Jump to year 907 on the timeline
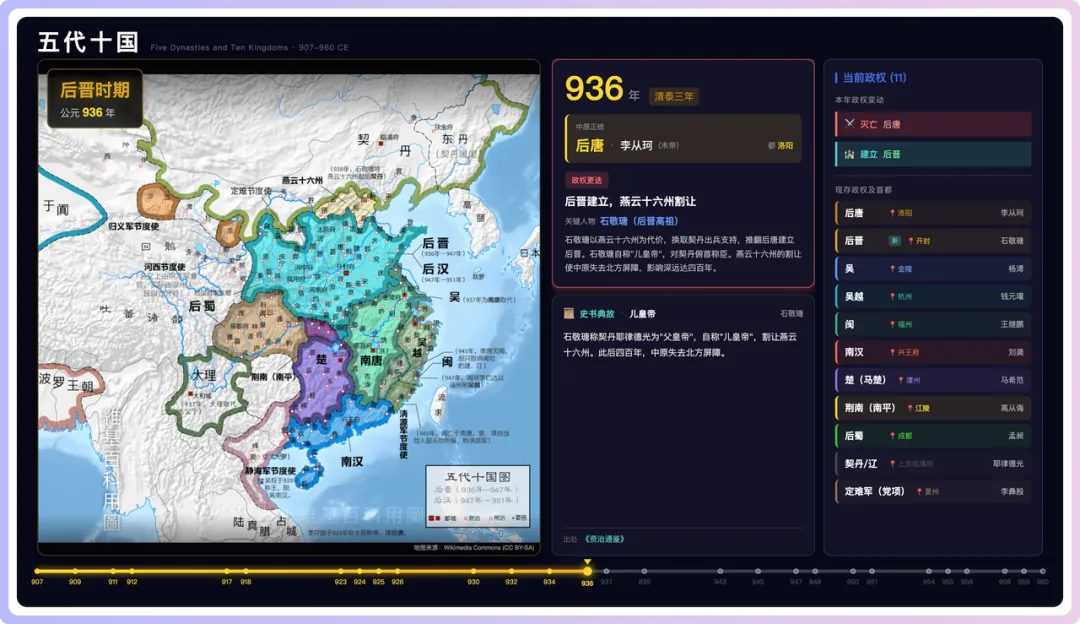The height and width of the screenshot is (624, 1080). pyautogui.click(x=37, y=571)
